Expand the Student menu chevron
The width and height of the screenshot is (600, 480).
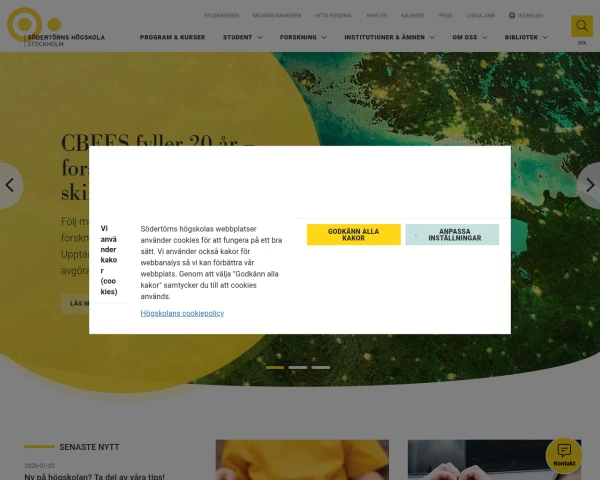[x=259, y=38]
